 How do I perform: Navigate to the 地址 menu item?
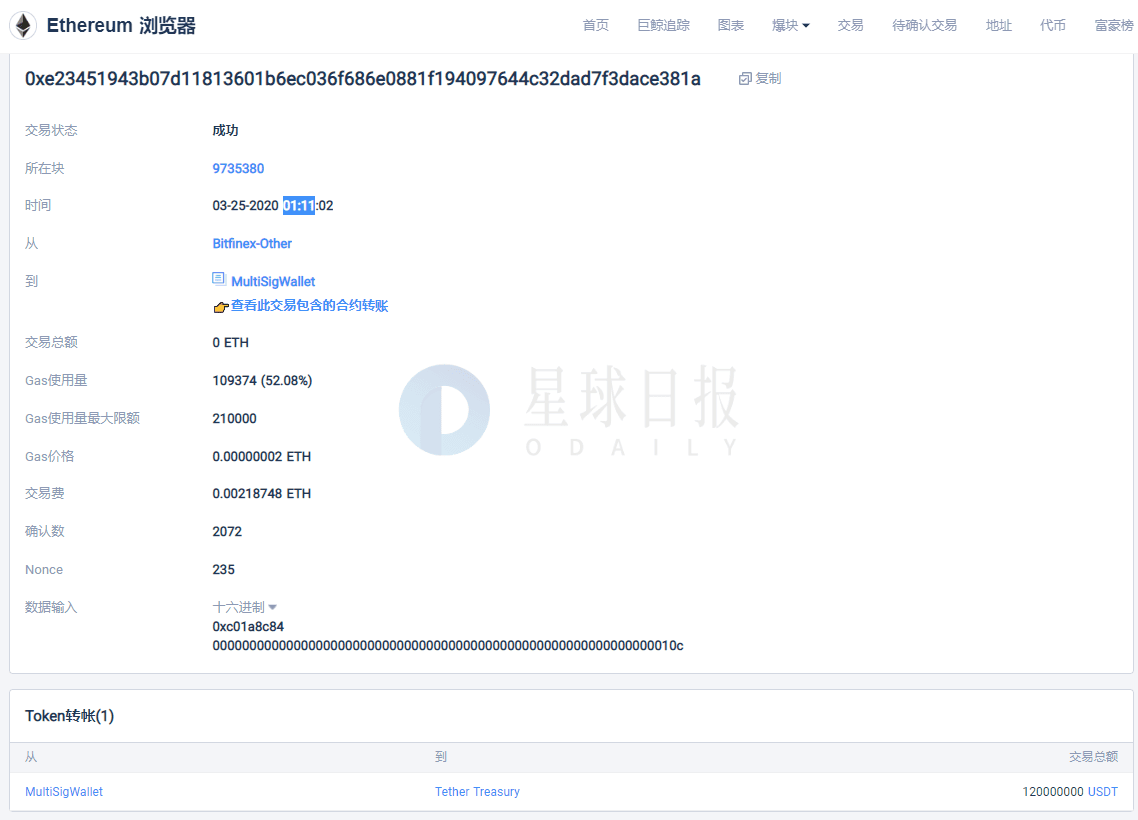999,25
